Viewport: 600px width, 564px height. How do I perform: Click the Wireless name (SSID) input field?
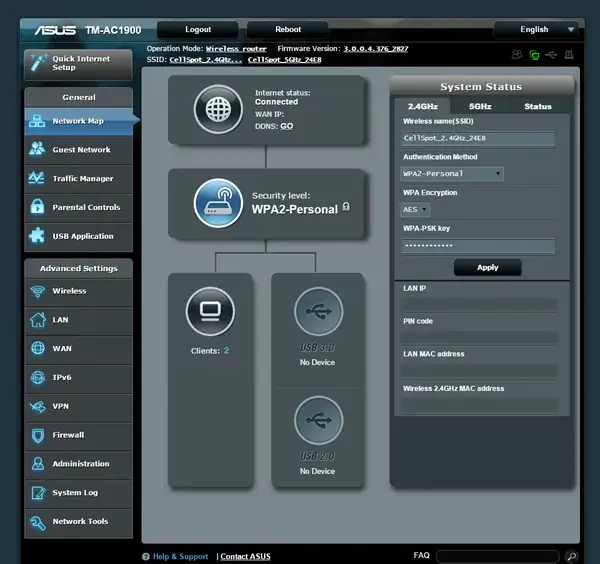coord(478,139)
